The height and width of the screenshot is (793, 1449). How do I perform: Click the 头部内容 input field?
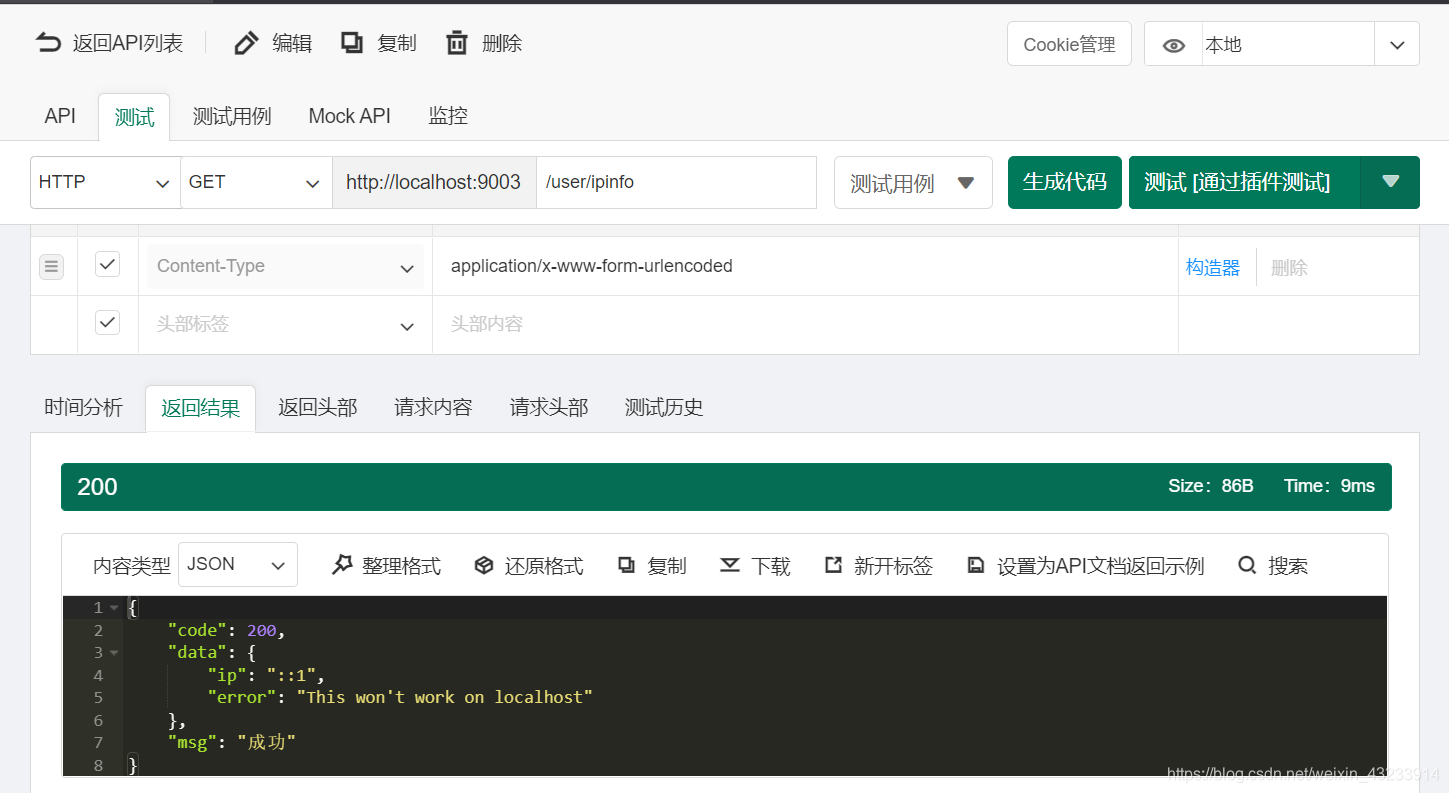(x=805, y=324)
